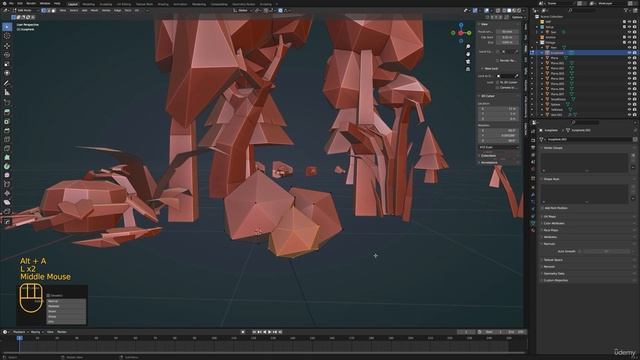Adjust the Auto Smooth angle slider

tap(607, 251)
